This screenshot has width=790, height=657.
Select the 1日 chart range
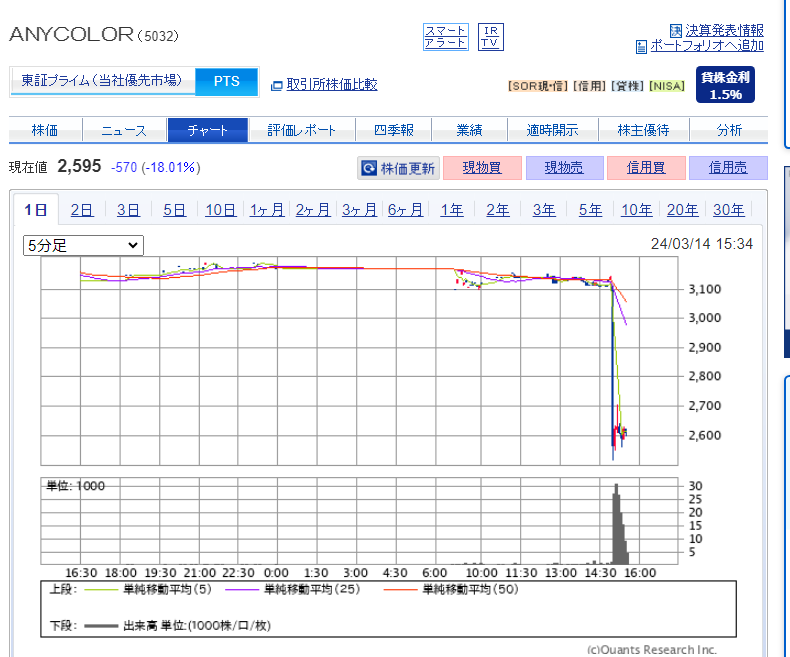[36, 210]
